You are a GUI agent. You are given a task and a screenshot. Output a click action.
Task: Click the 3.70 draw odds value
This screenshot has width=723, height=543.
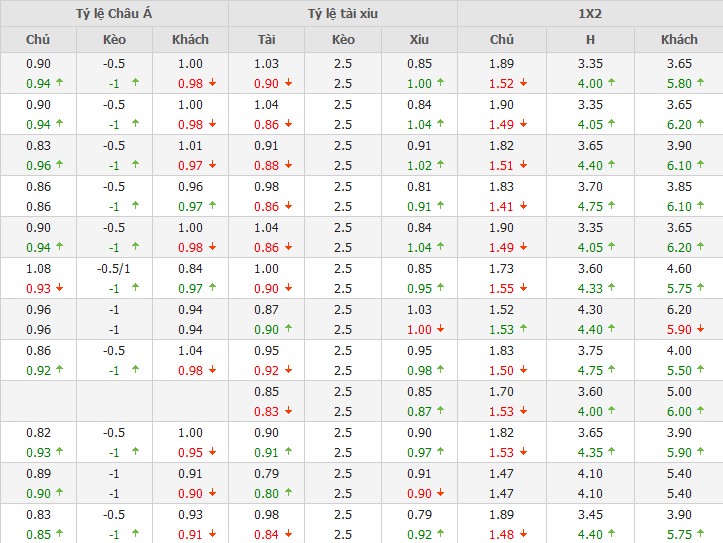pyautogui.click(x=590, y=186)
